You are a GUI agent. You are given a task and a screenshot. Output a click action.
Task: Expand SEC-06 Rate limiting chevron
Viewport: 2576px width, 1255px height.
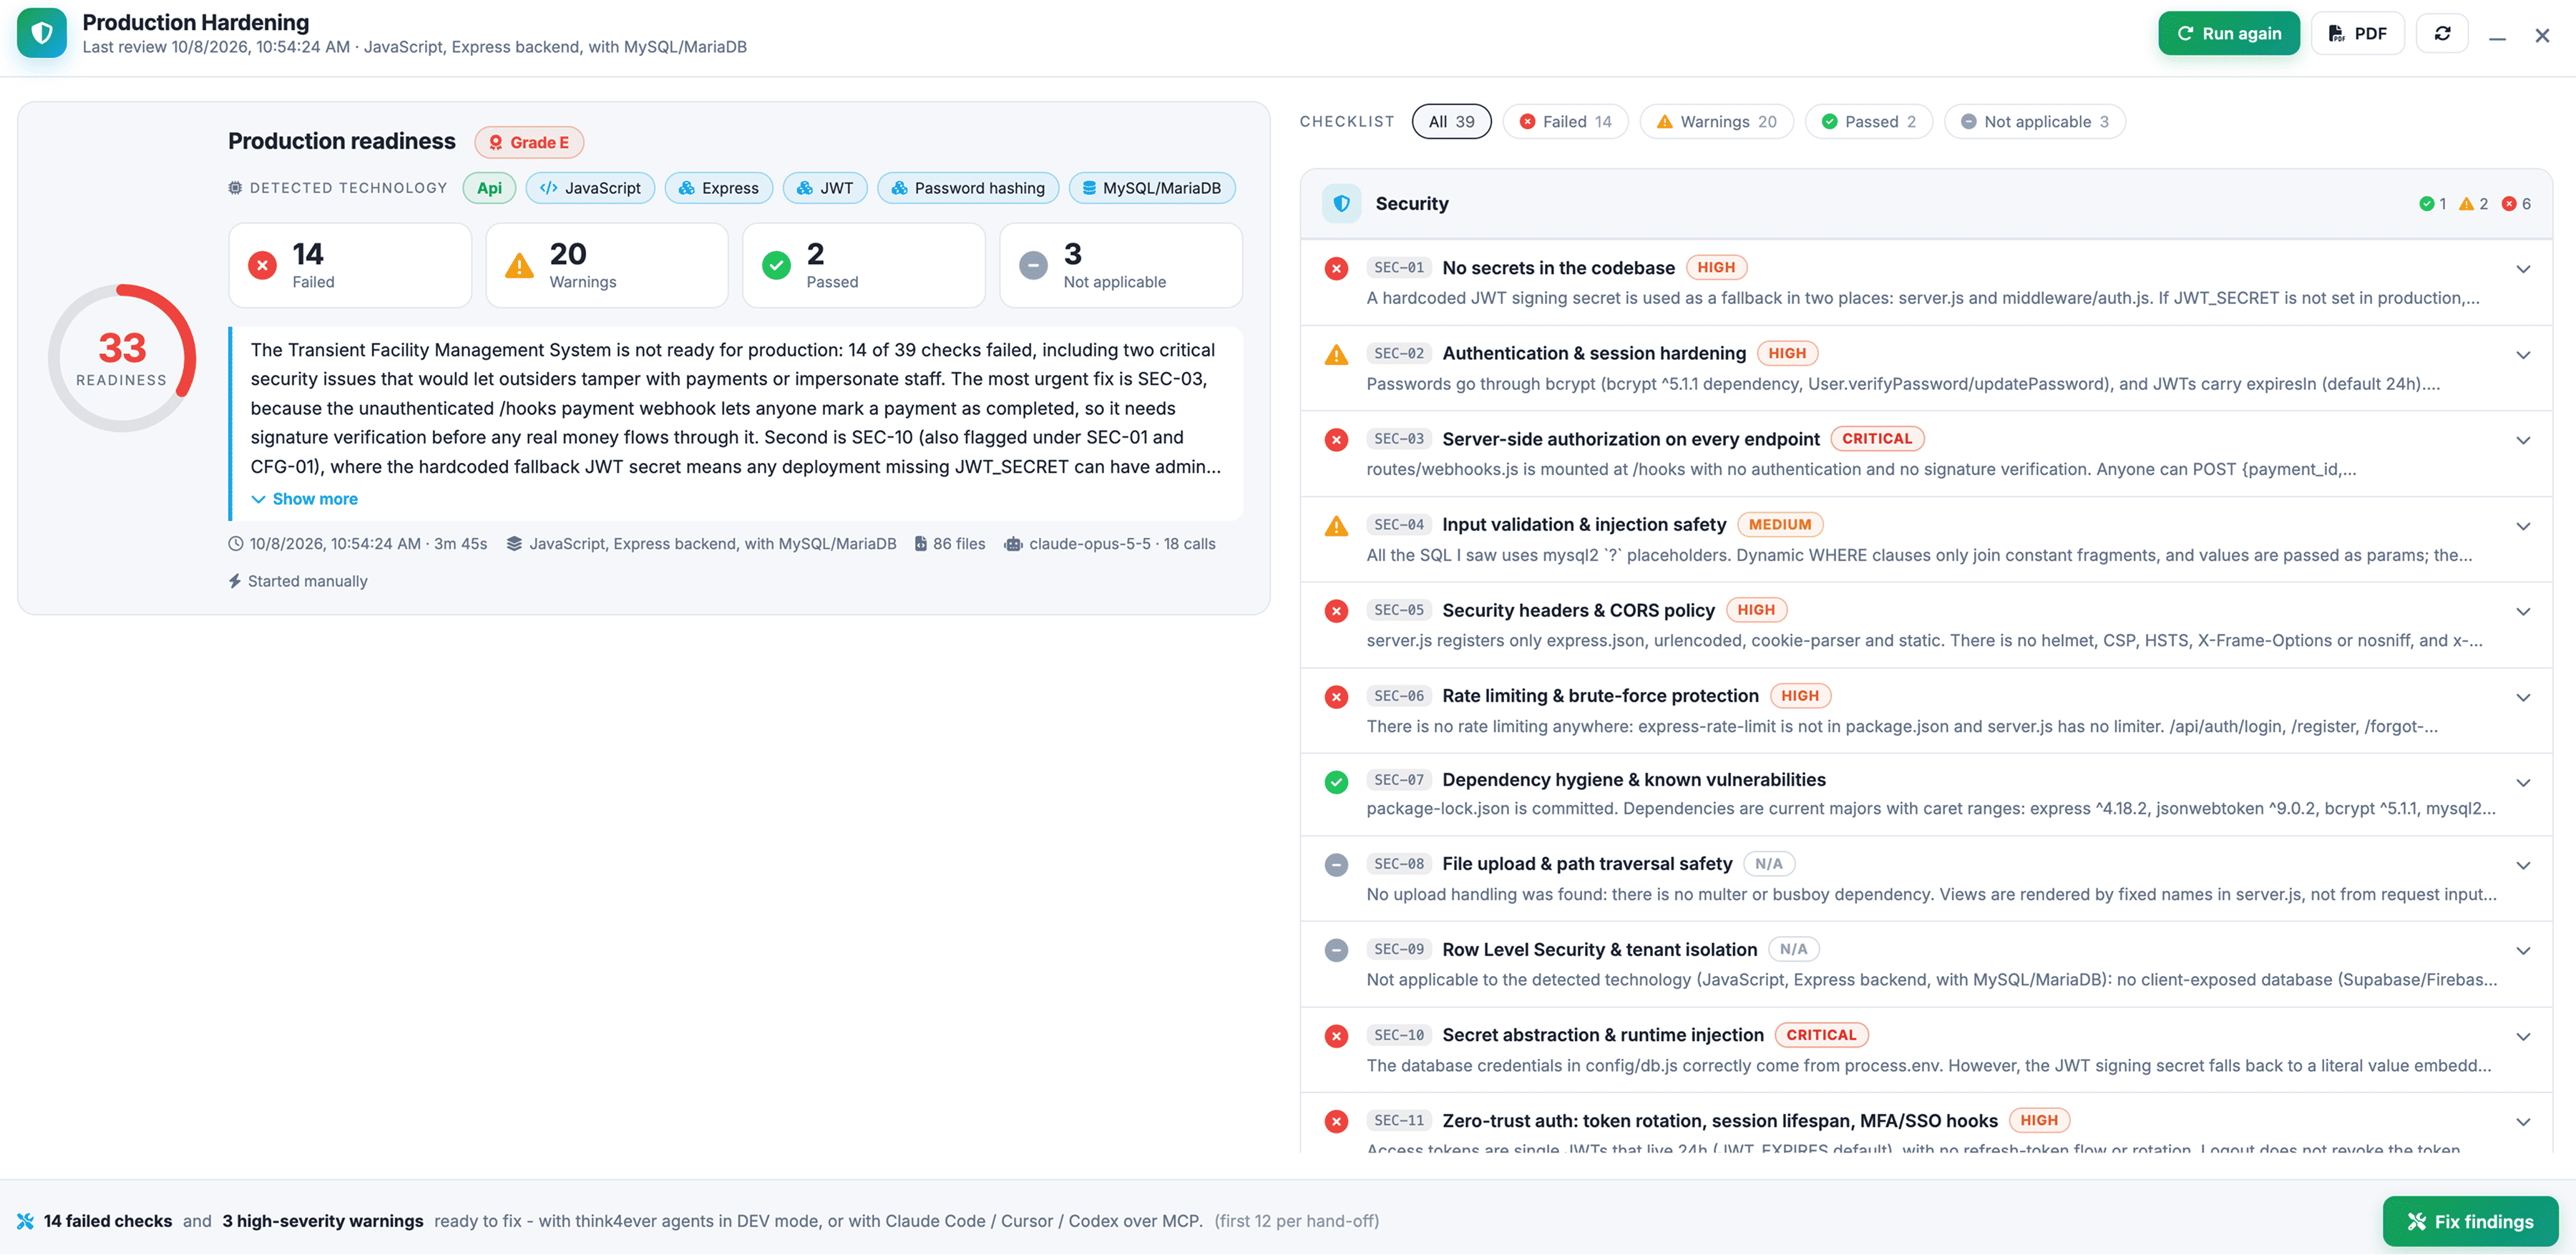[2523, 697]
